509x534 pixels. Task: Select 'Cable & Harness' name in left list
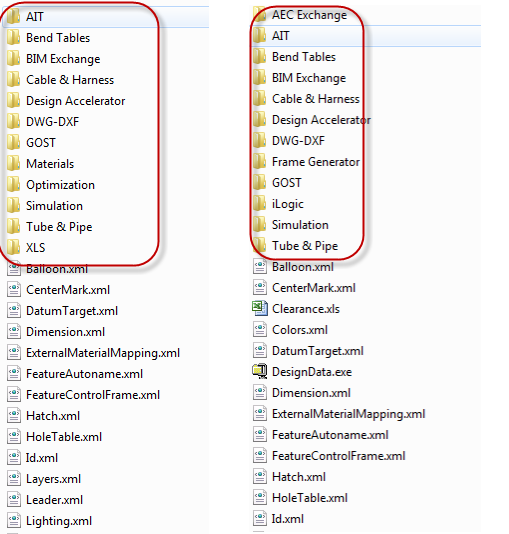point(70,80)
